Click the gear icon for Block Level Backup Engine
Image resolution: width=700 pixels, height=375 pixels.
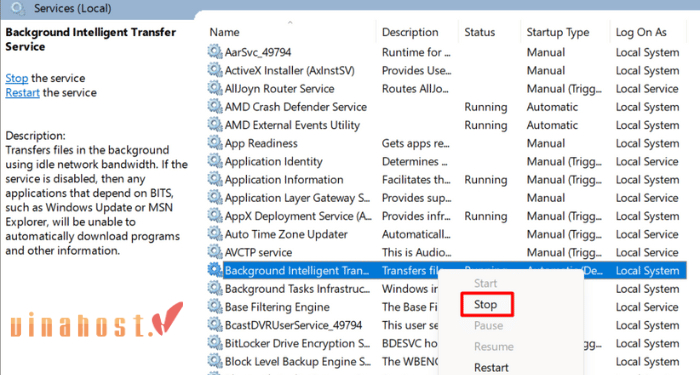[215, 361]
